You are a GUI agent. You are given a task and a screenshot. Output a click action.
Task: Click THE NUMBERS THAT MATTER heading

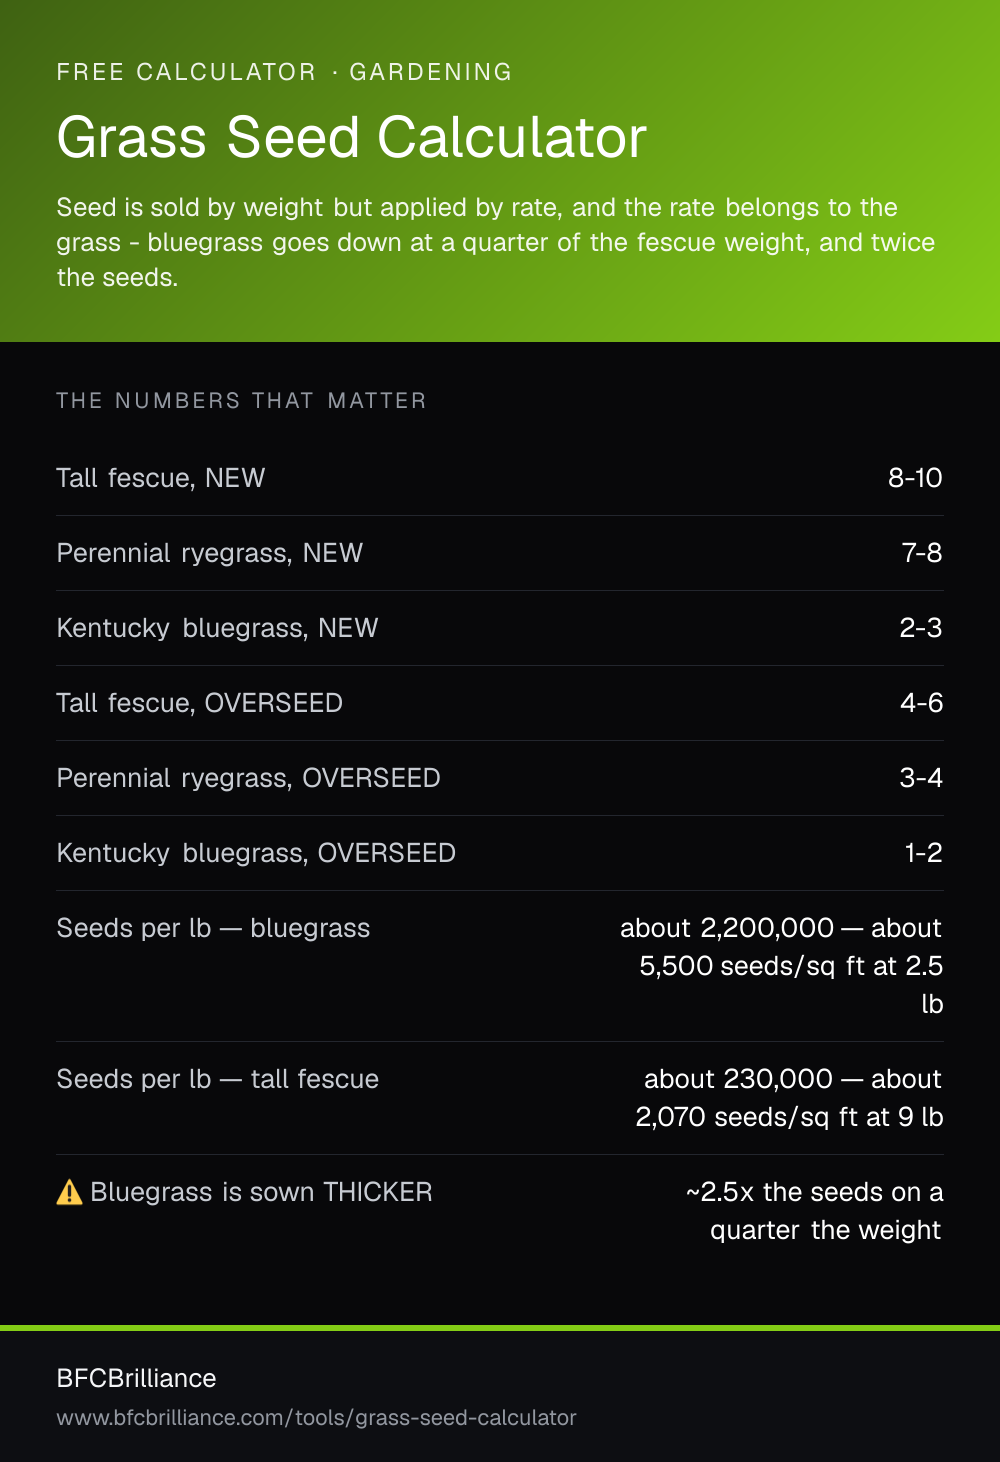point(241,401)
